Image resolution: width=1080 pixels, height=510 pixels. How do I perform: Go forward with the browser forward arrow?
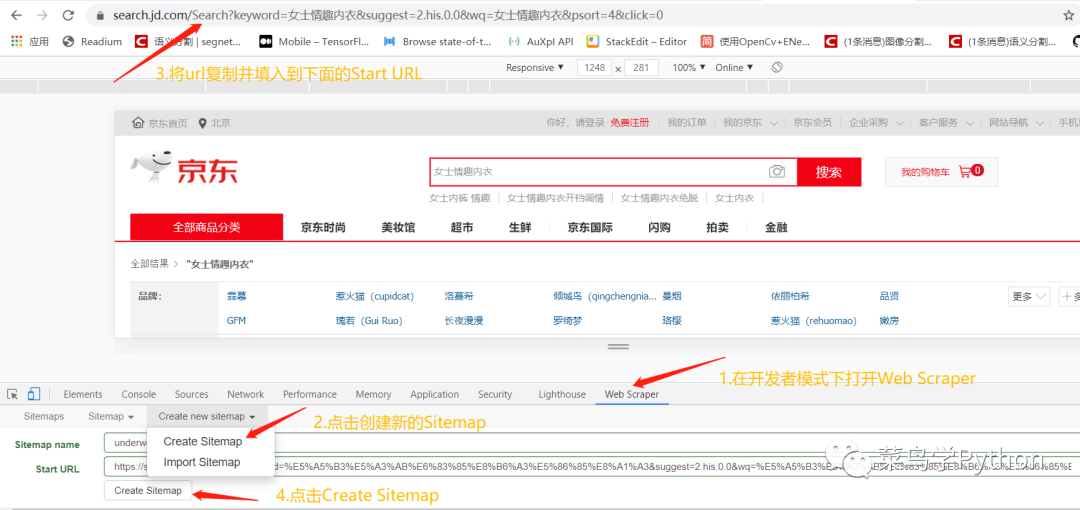pos(42,14)
